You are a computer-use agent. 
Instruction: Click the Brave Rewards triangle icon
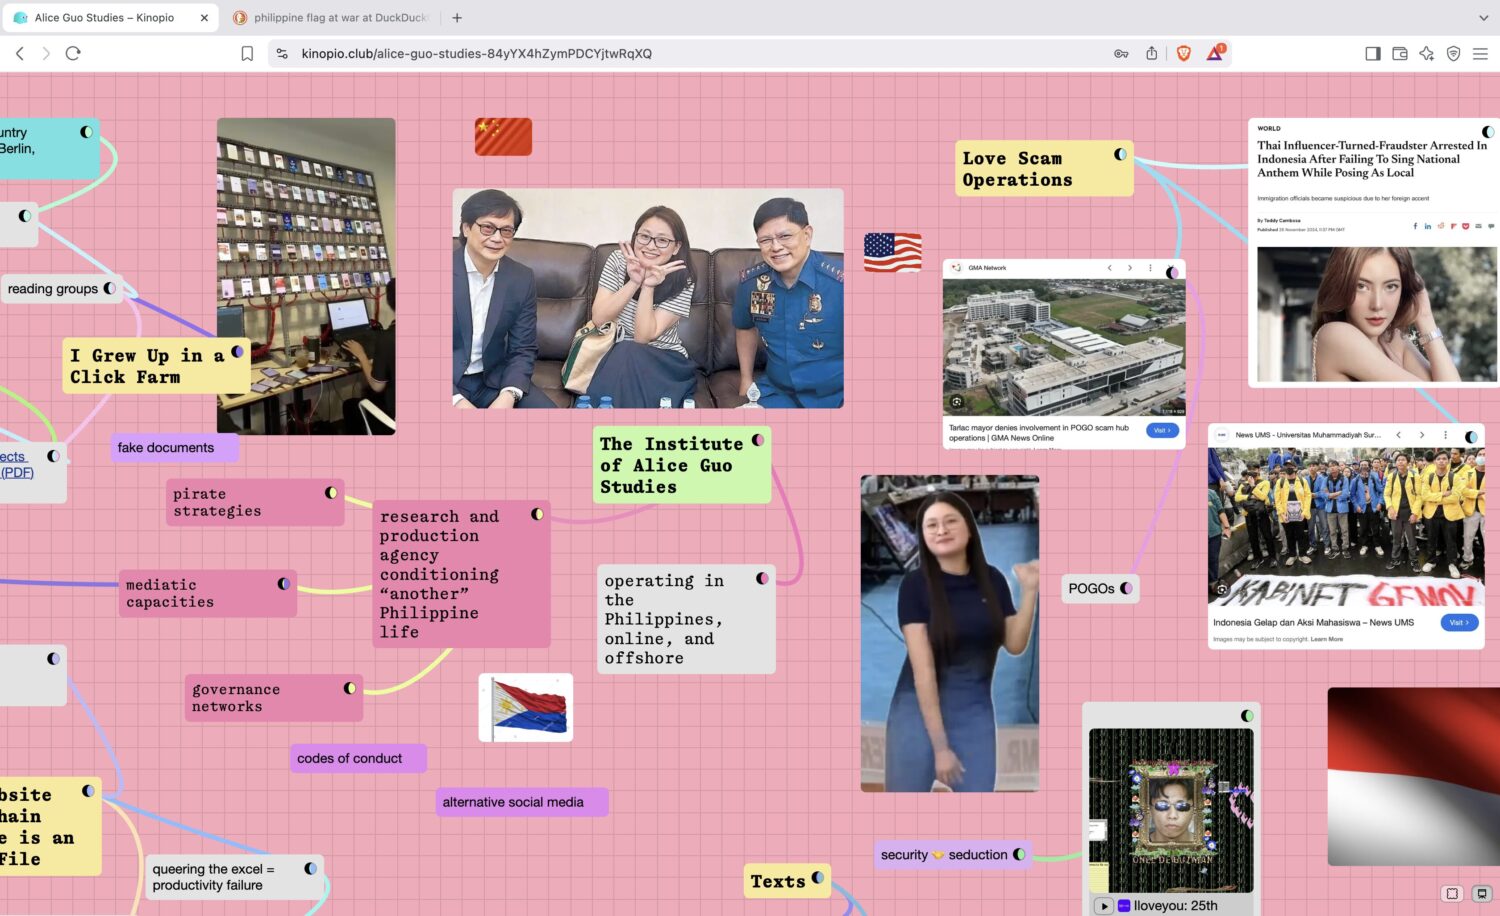pos(1215,54)
